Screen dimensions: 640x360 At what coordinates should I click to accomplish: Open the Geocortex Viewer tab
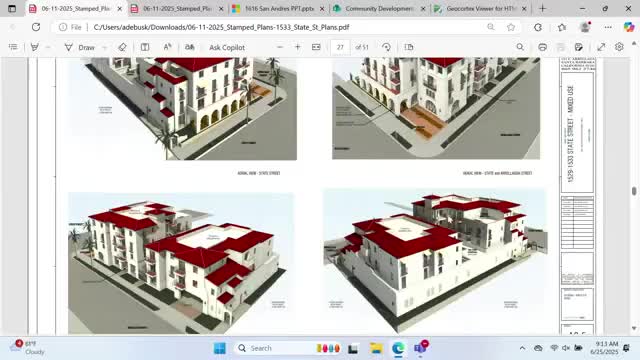coord(480,8)
